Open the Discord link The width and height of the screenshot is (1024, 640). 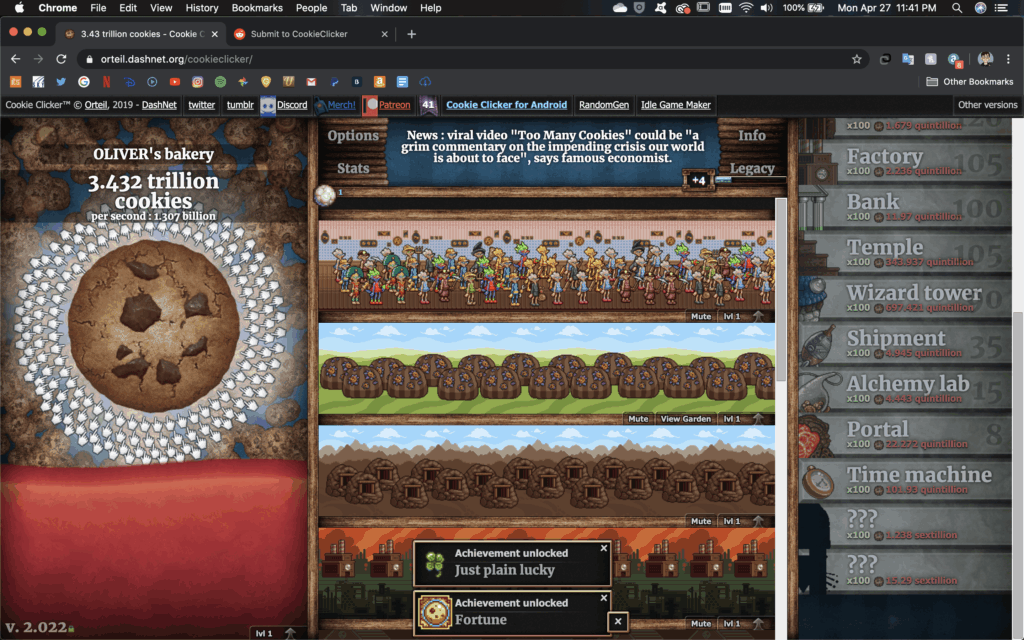click(292, 104)
